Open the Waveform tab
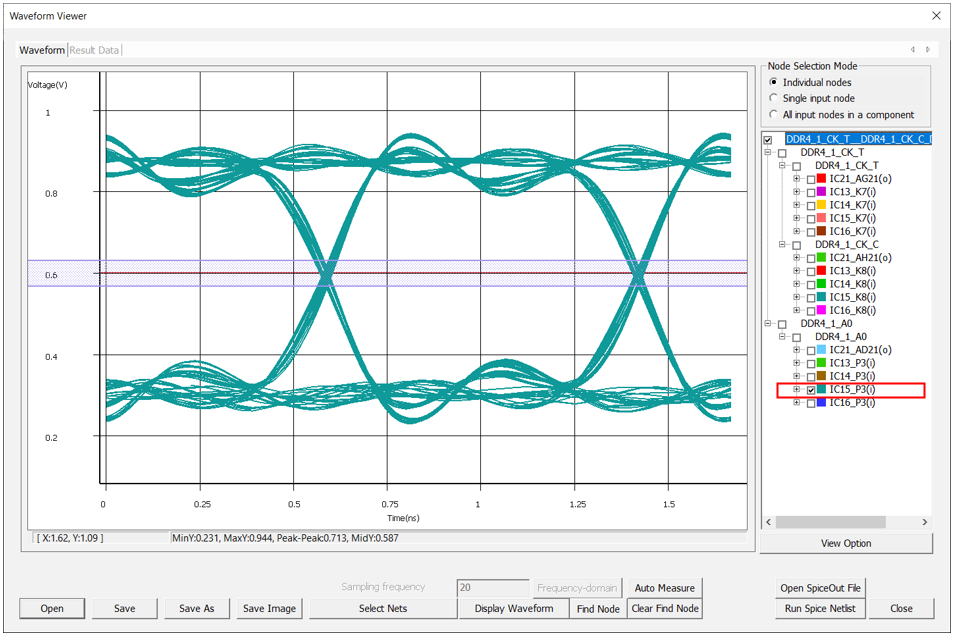This screenshot has width=955, height=637. tap(42, 50)
